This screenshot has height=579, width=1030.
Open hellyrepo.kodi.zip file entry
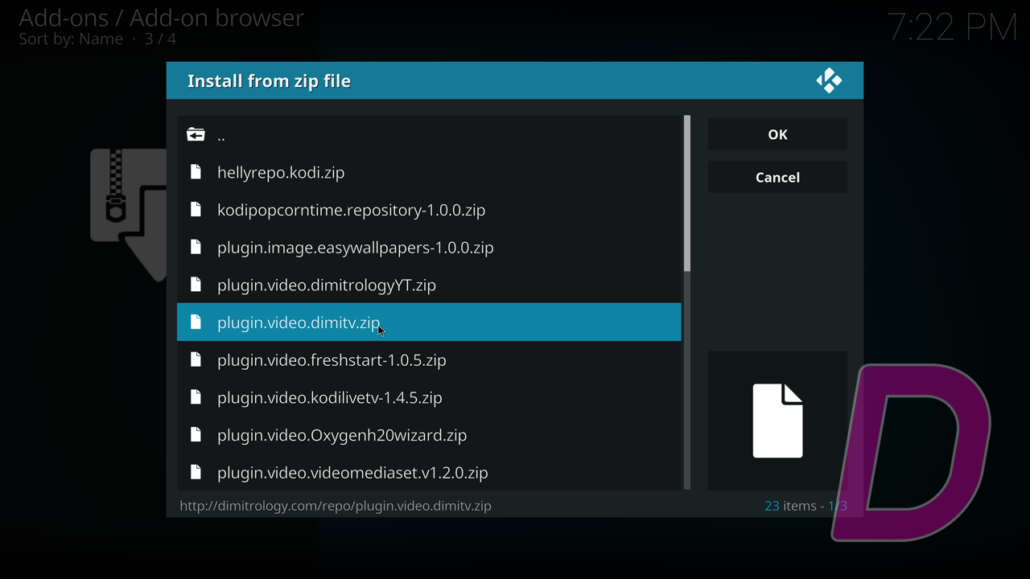coord(280,172)
